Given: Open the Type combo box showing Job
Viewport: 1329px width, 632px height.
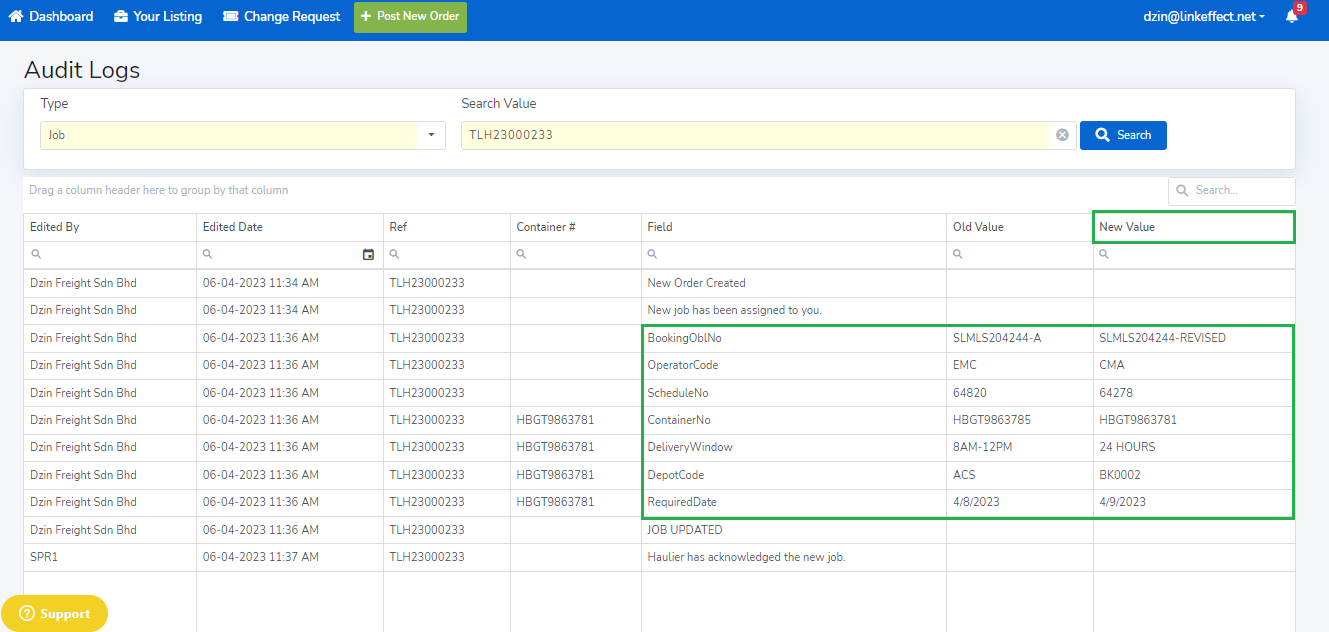Looking at the screenshot, I should pyautogui.click(x=229, y=135).
